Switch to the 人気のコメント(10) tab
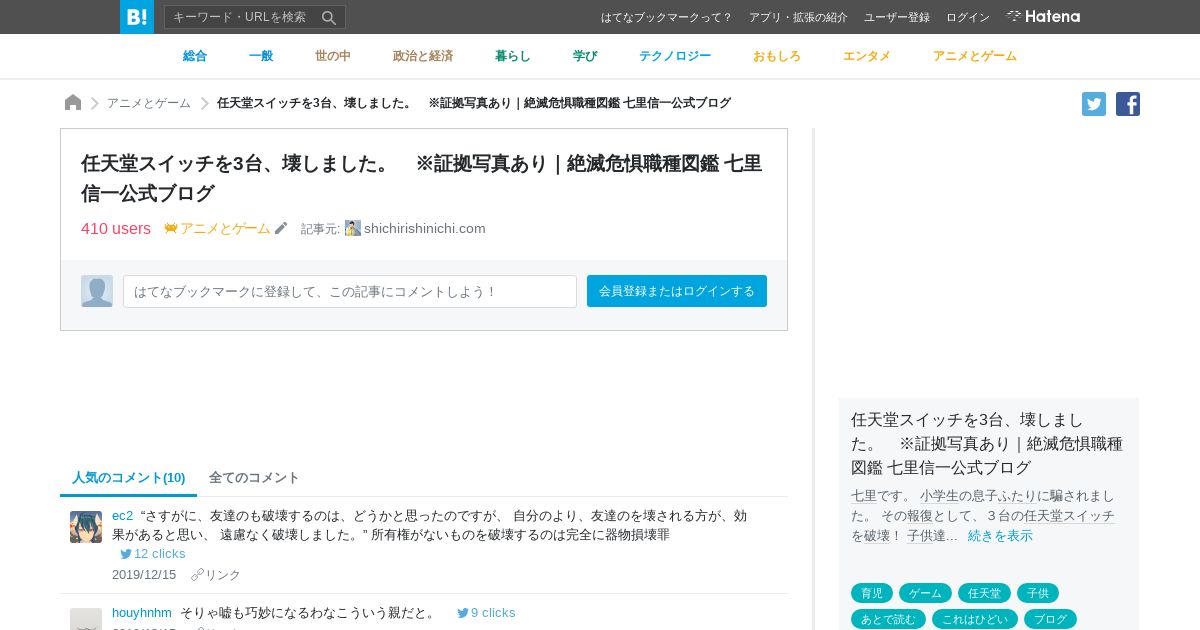The height and width of the screenshot is (630, 1200). coord(128,478)
